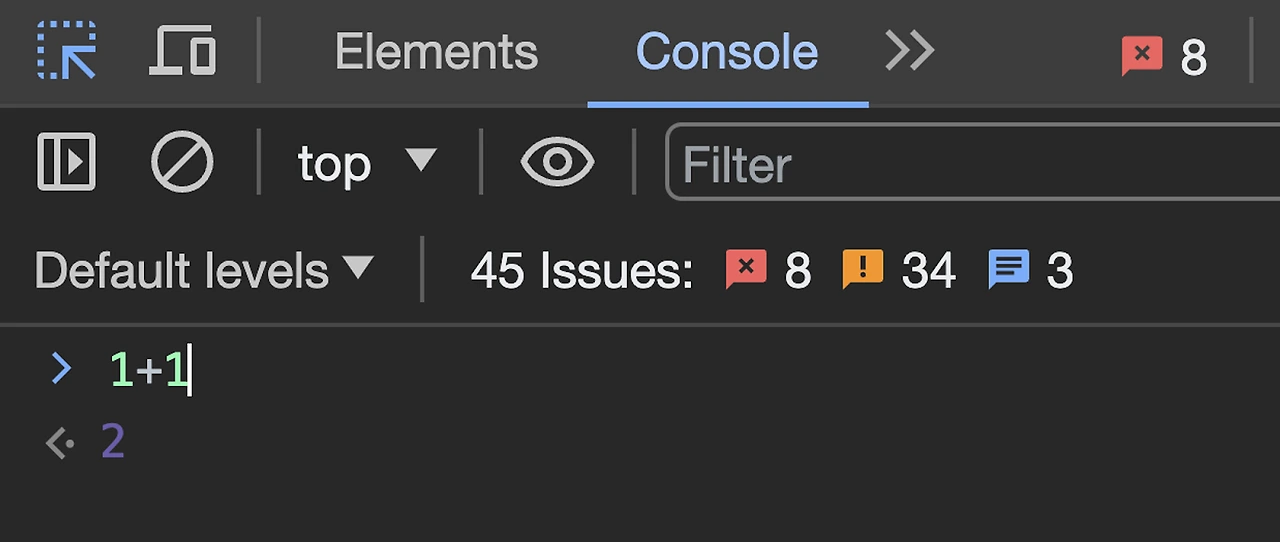Create live expression with eye icon
Screen dimensions: 1280x542
[557, 162]
